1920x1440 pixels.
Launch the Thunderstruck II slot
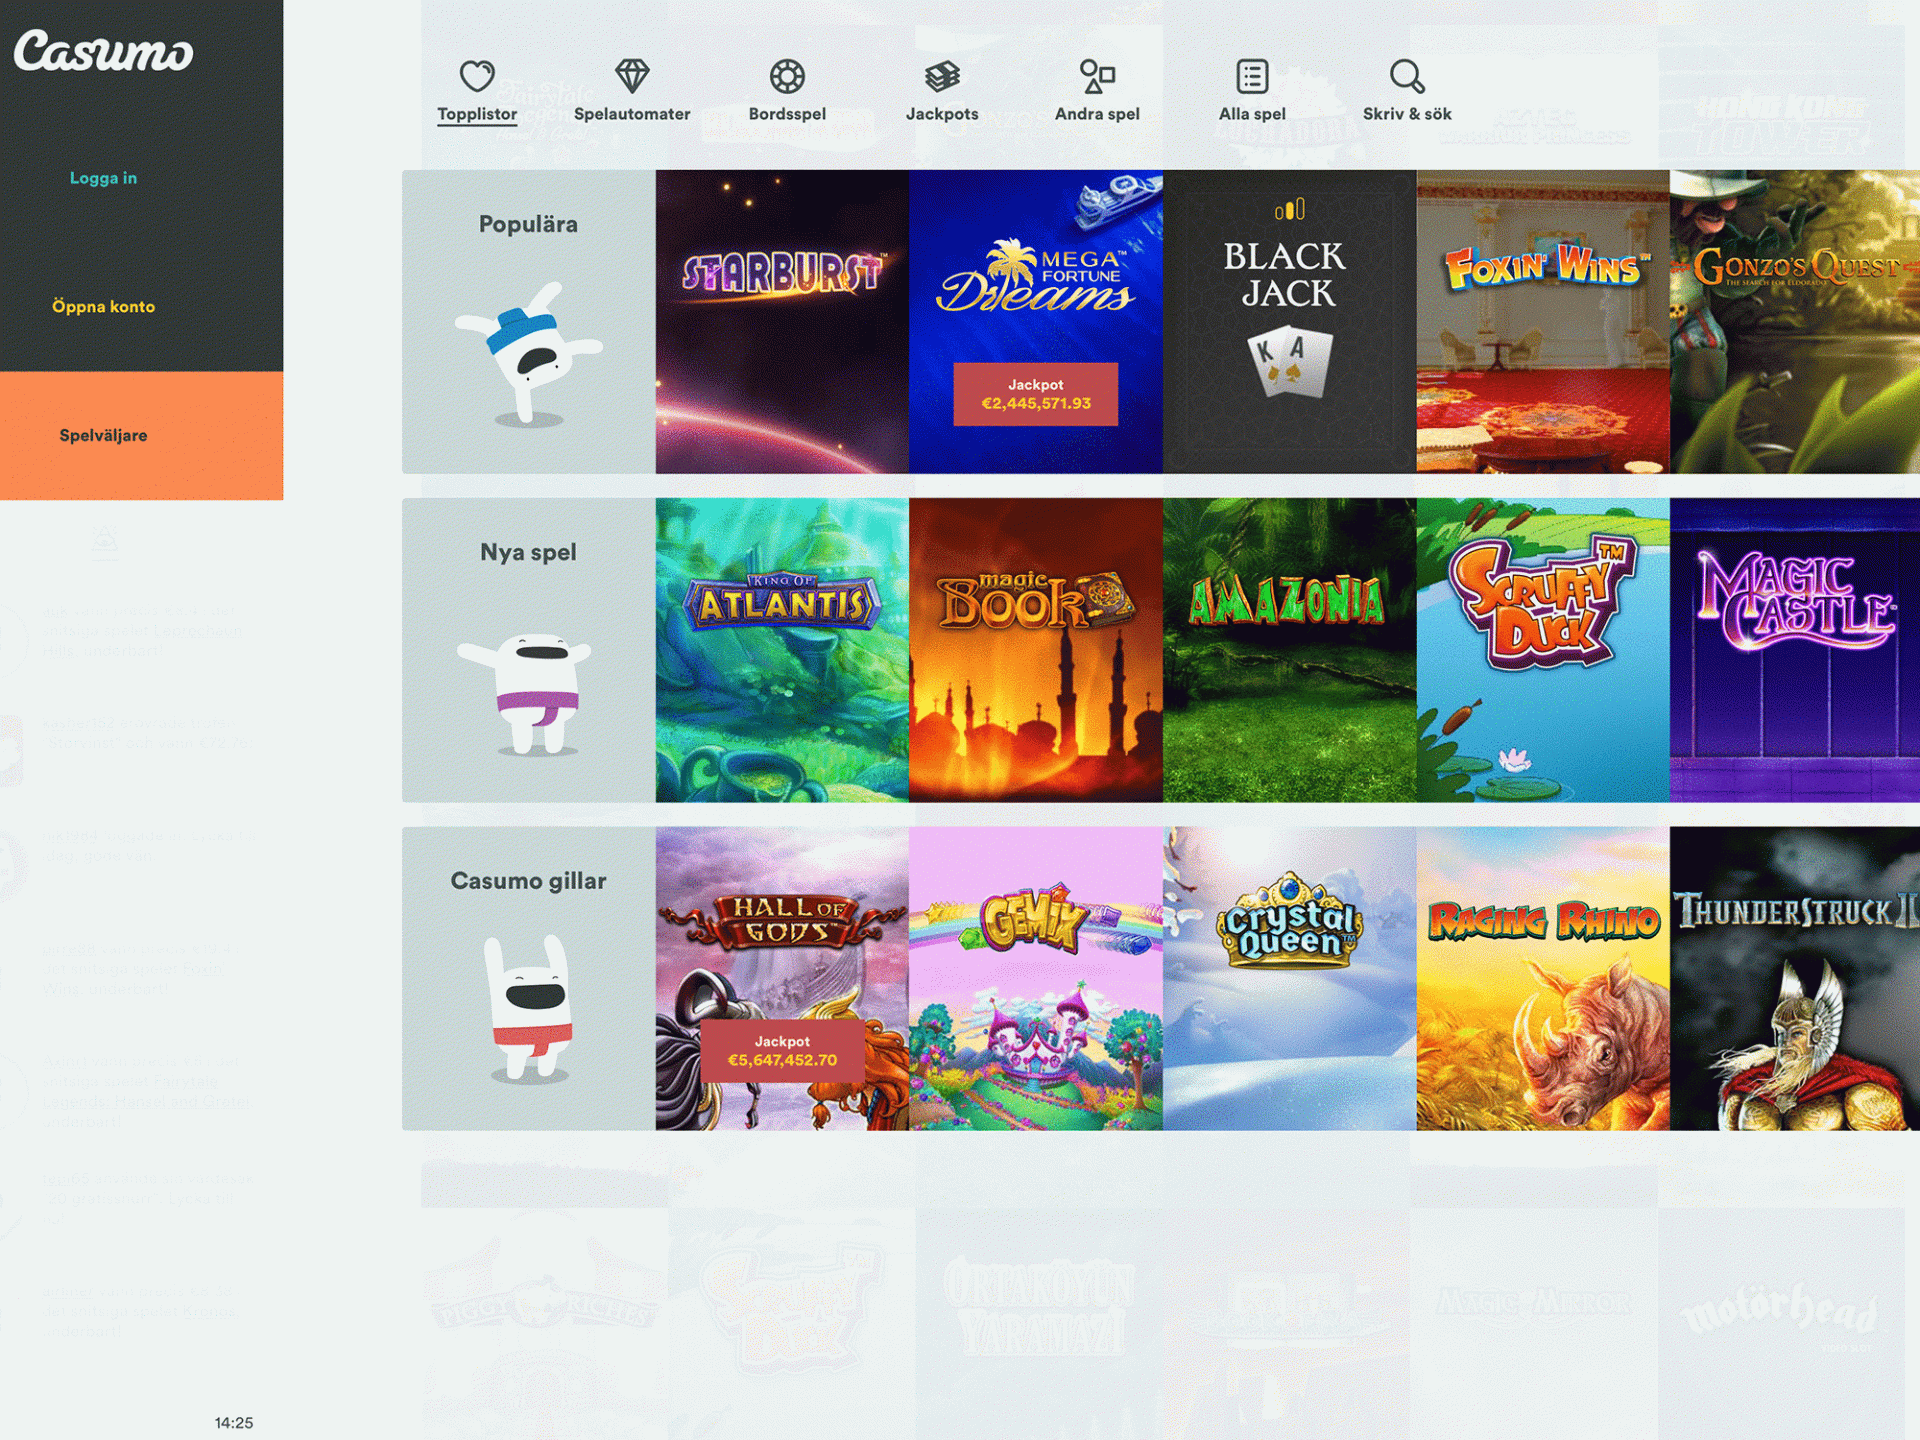1795,978
